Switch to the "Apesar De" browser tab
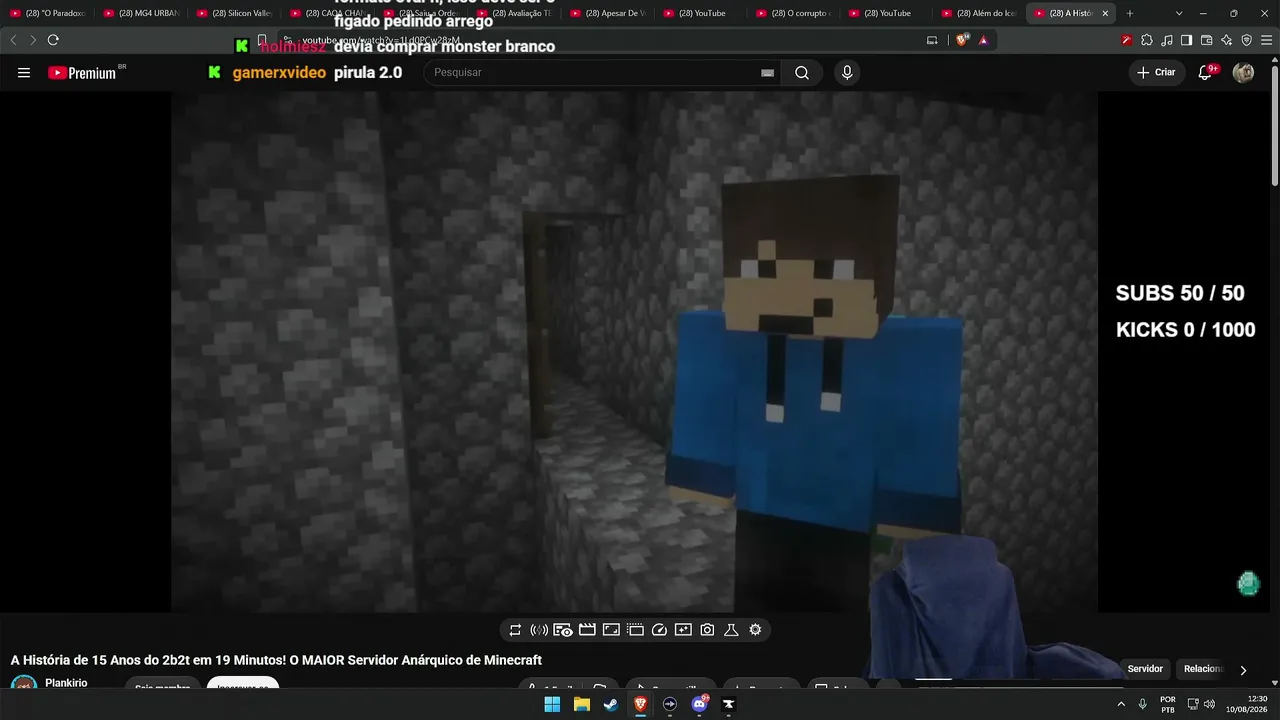Image resolution: width=1280 pixels, height=720 pixels. tap(608, 13)
